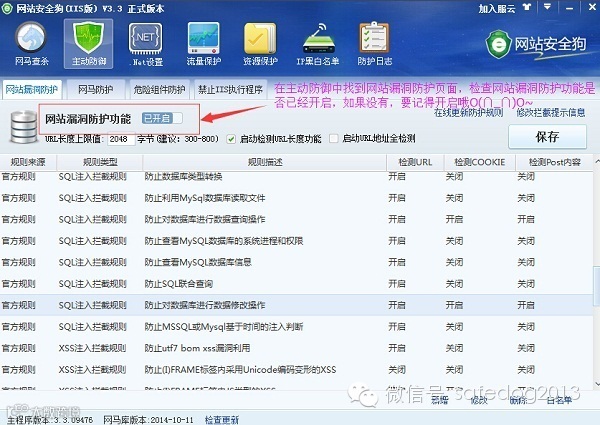
Task: Click the skin shirt icon in title bar
Action: point(528,7)
